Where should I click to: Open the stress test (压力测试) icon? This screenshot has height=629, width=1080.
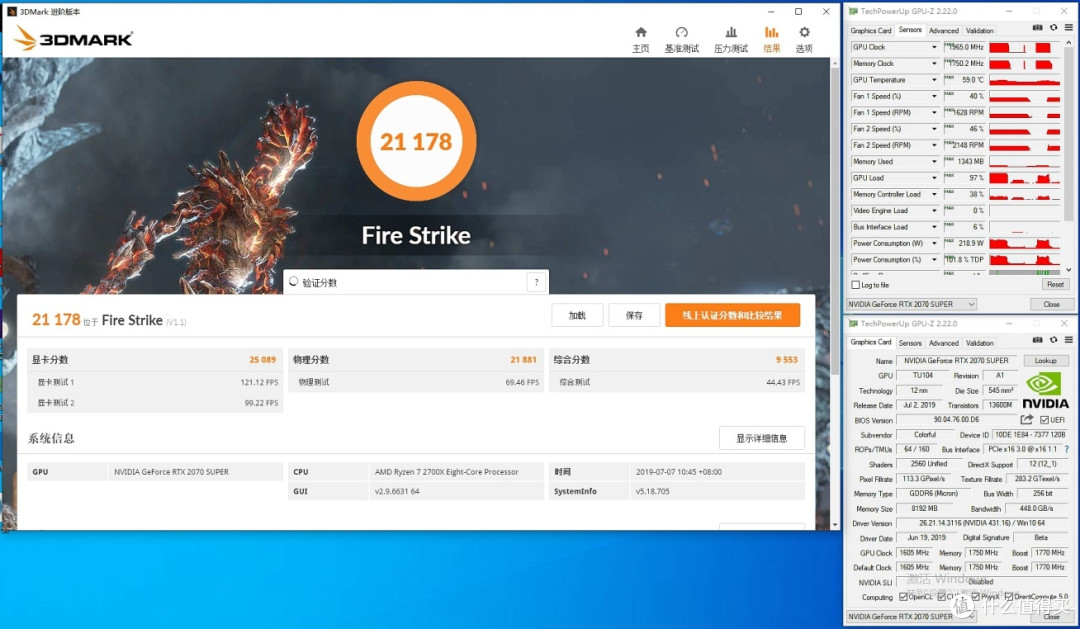pos(731,32)
